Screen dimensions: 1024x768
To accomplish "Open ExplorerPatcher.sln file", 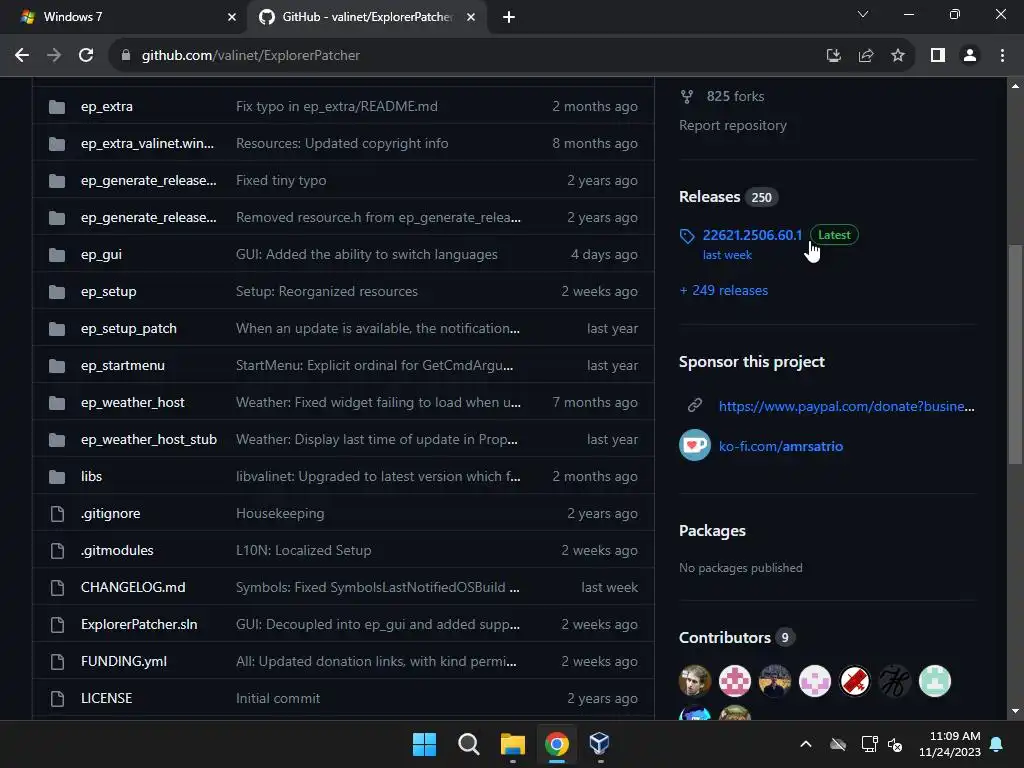I will point(139,624).
